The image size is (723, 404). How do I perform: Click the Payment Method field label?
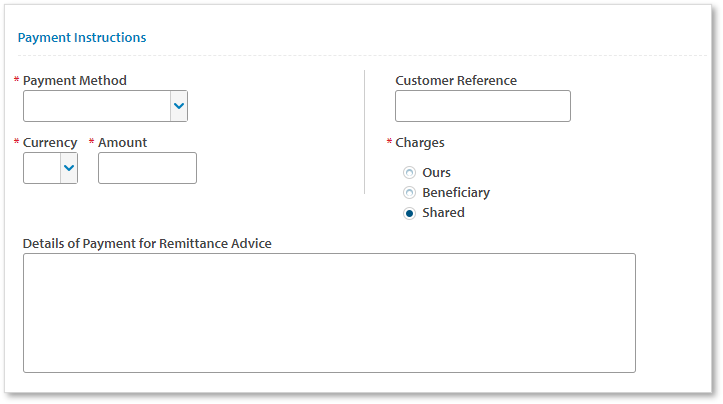tap(75, 81)
